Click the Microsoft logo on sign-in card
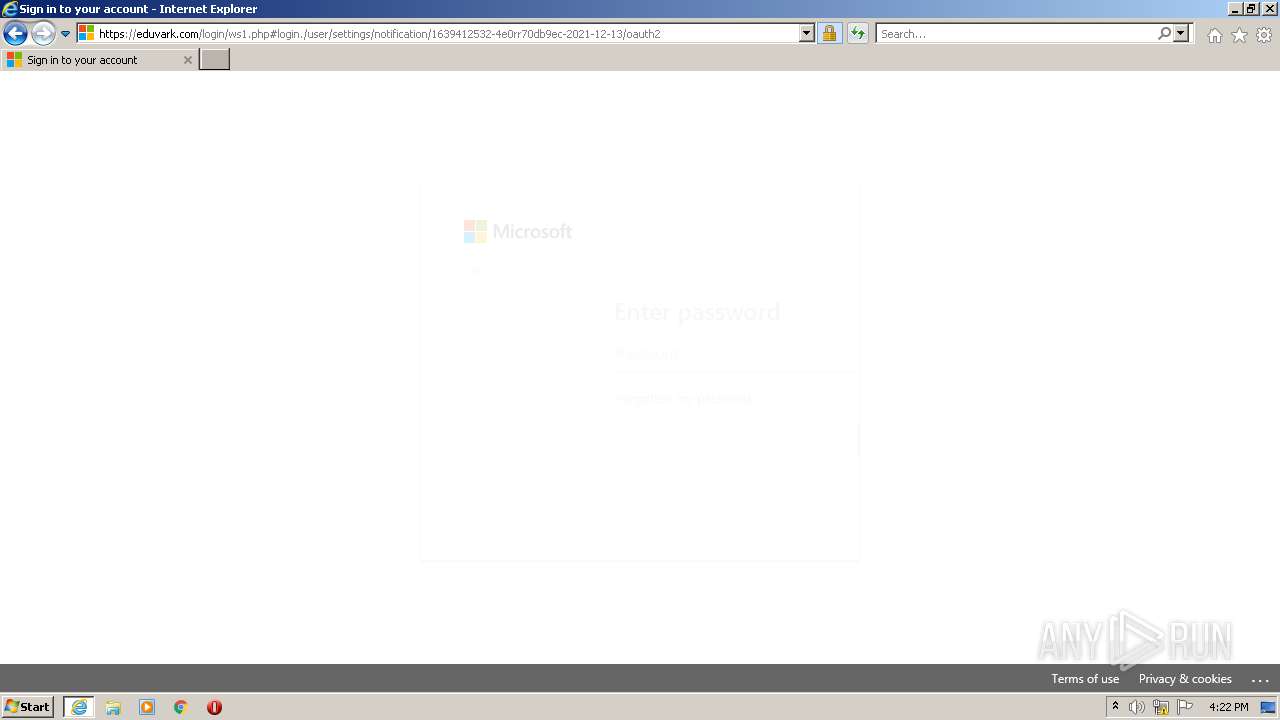Viewport: 1280px width, 720px height. tap(518, 232)
